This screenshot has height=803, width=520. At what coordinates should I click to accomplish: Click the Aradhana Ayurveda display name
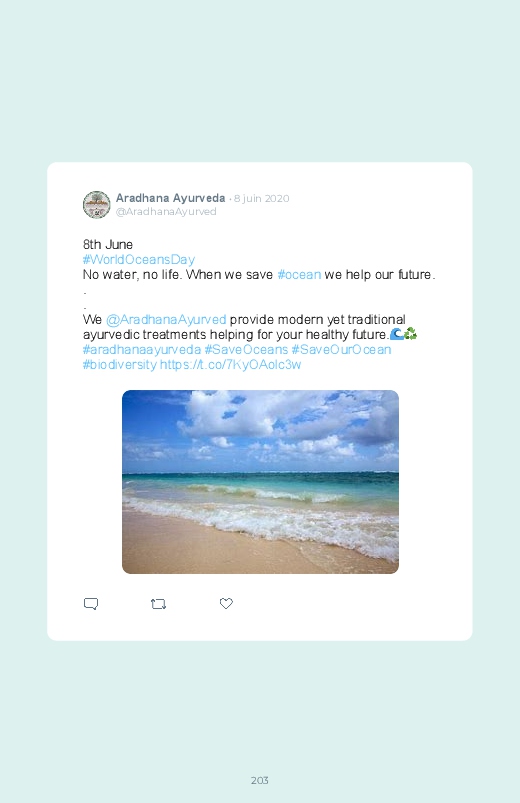coord(171,198)
